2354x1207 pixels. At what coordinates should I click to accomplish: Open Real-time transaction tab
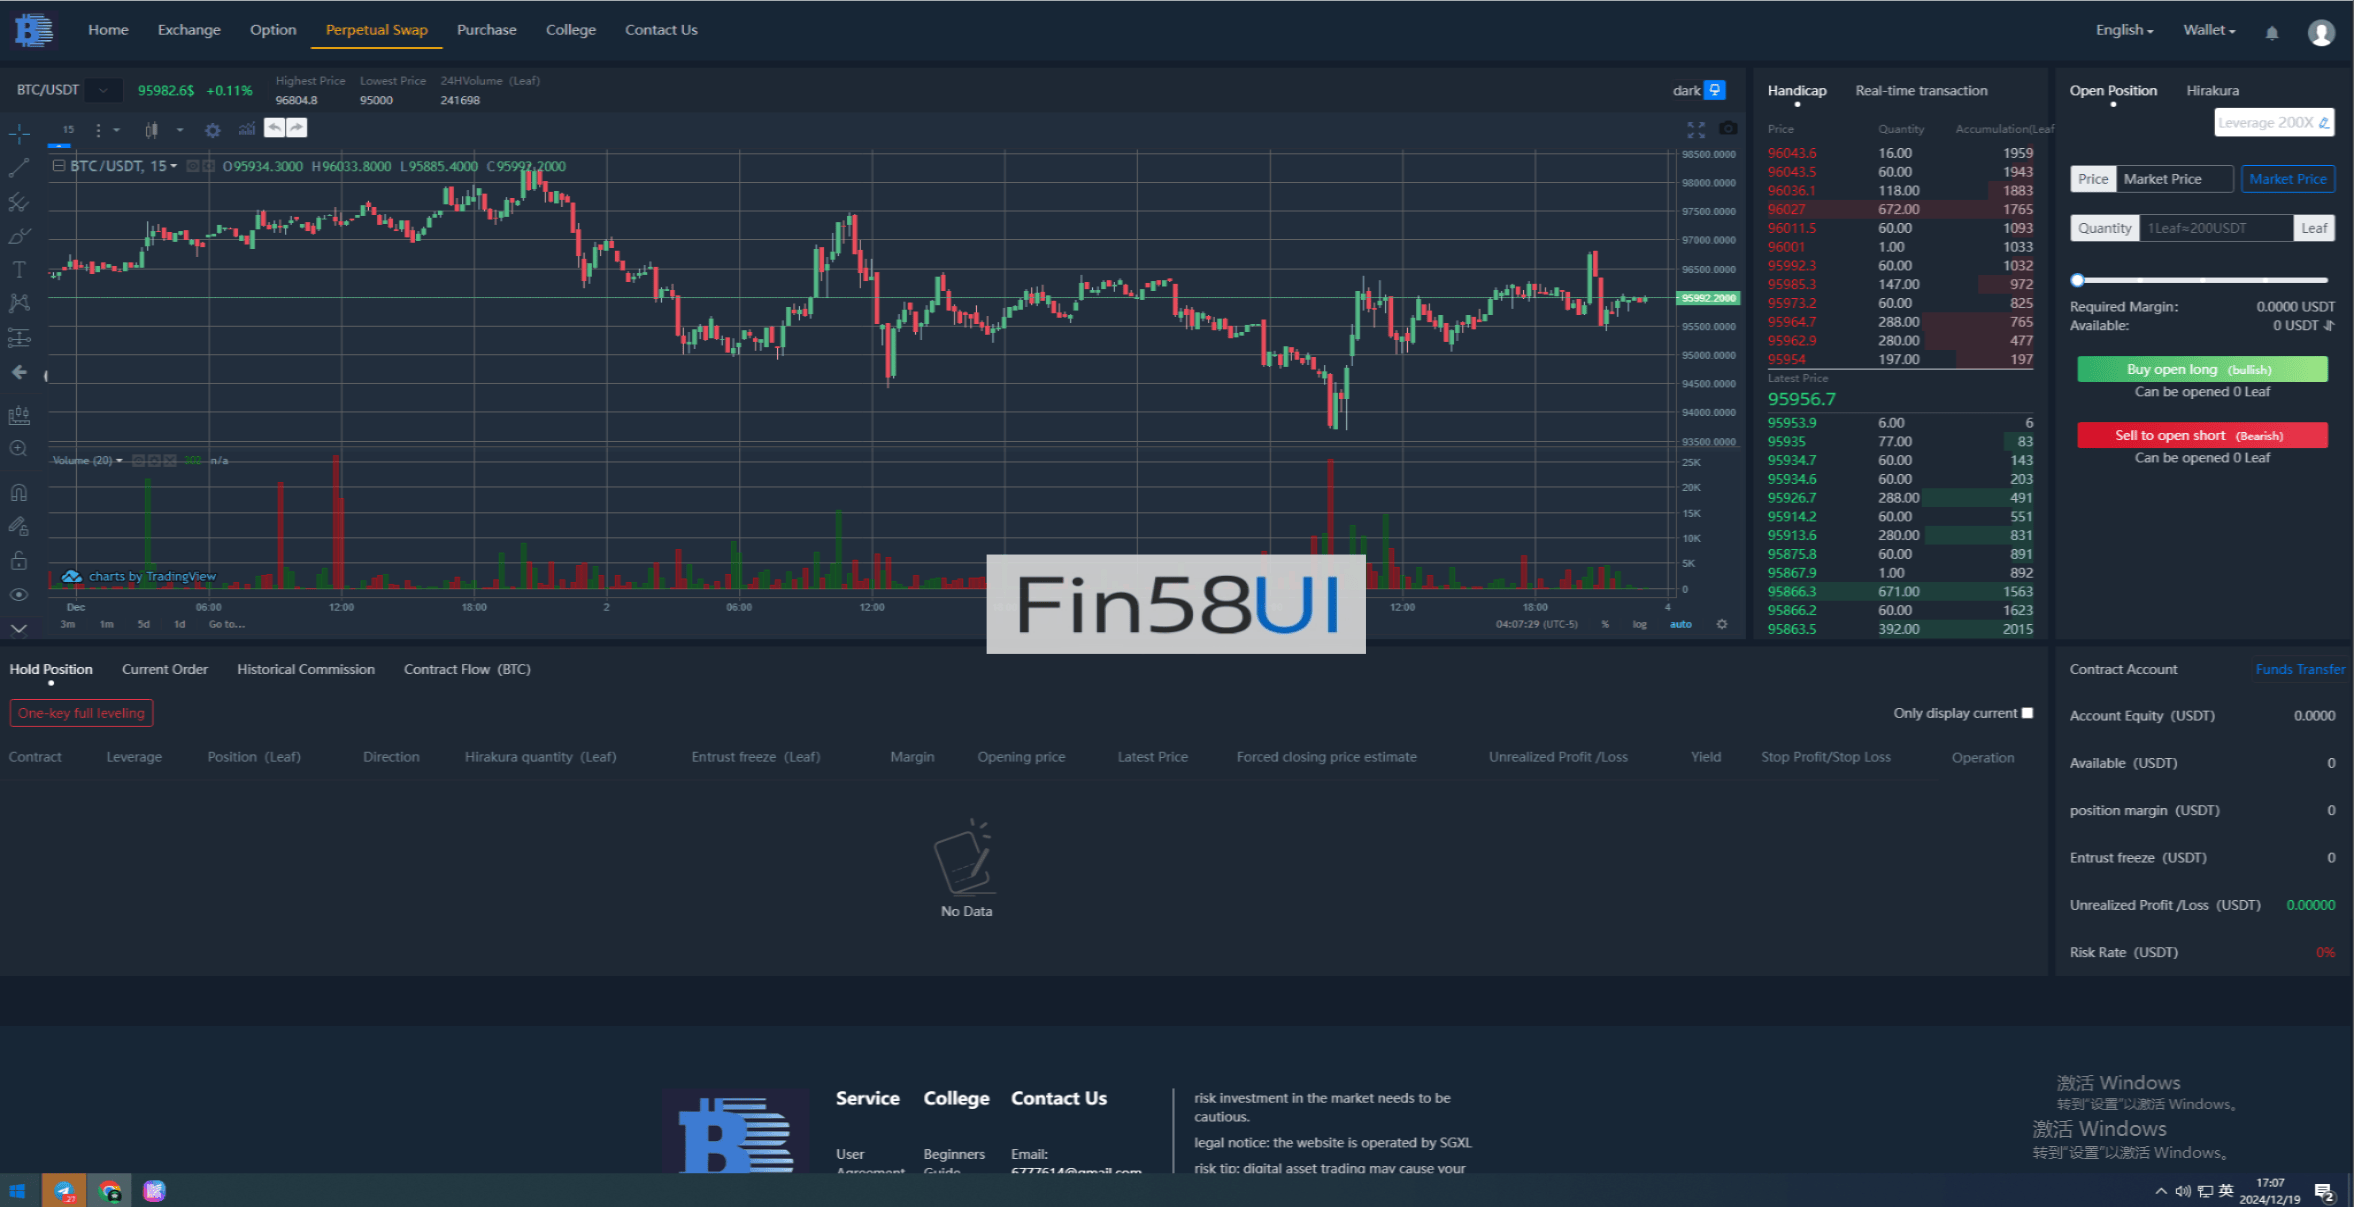(1921, 90)
